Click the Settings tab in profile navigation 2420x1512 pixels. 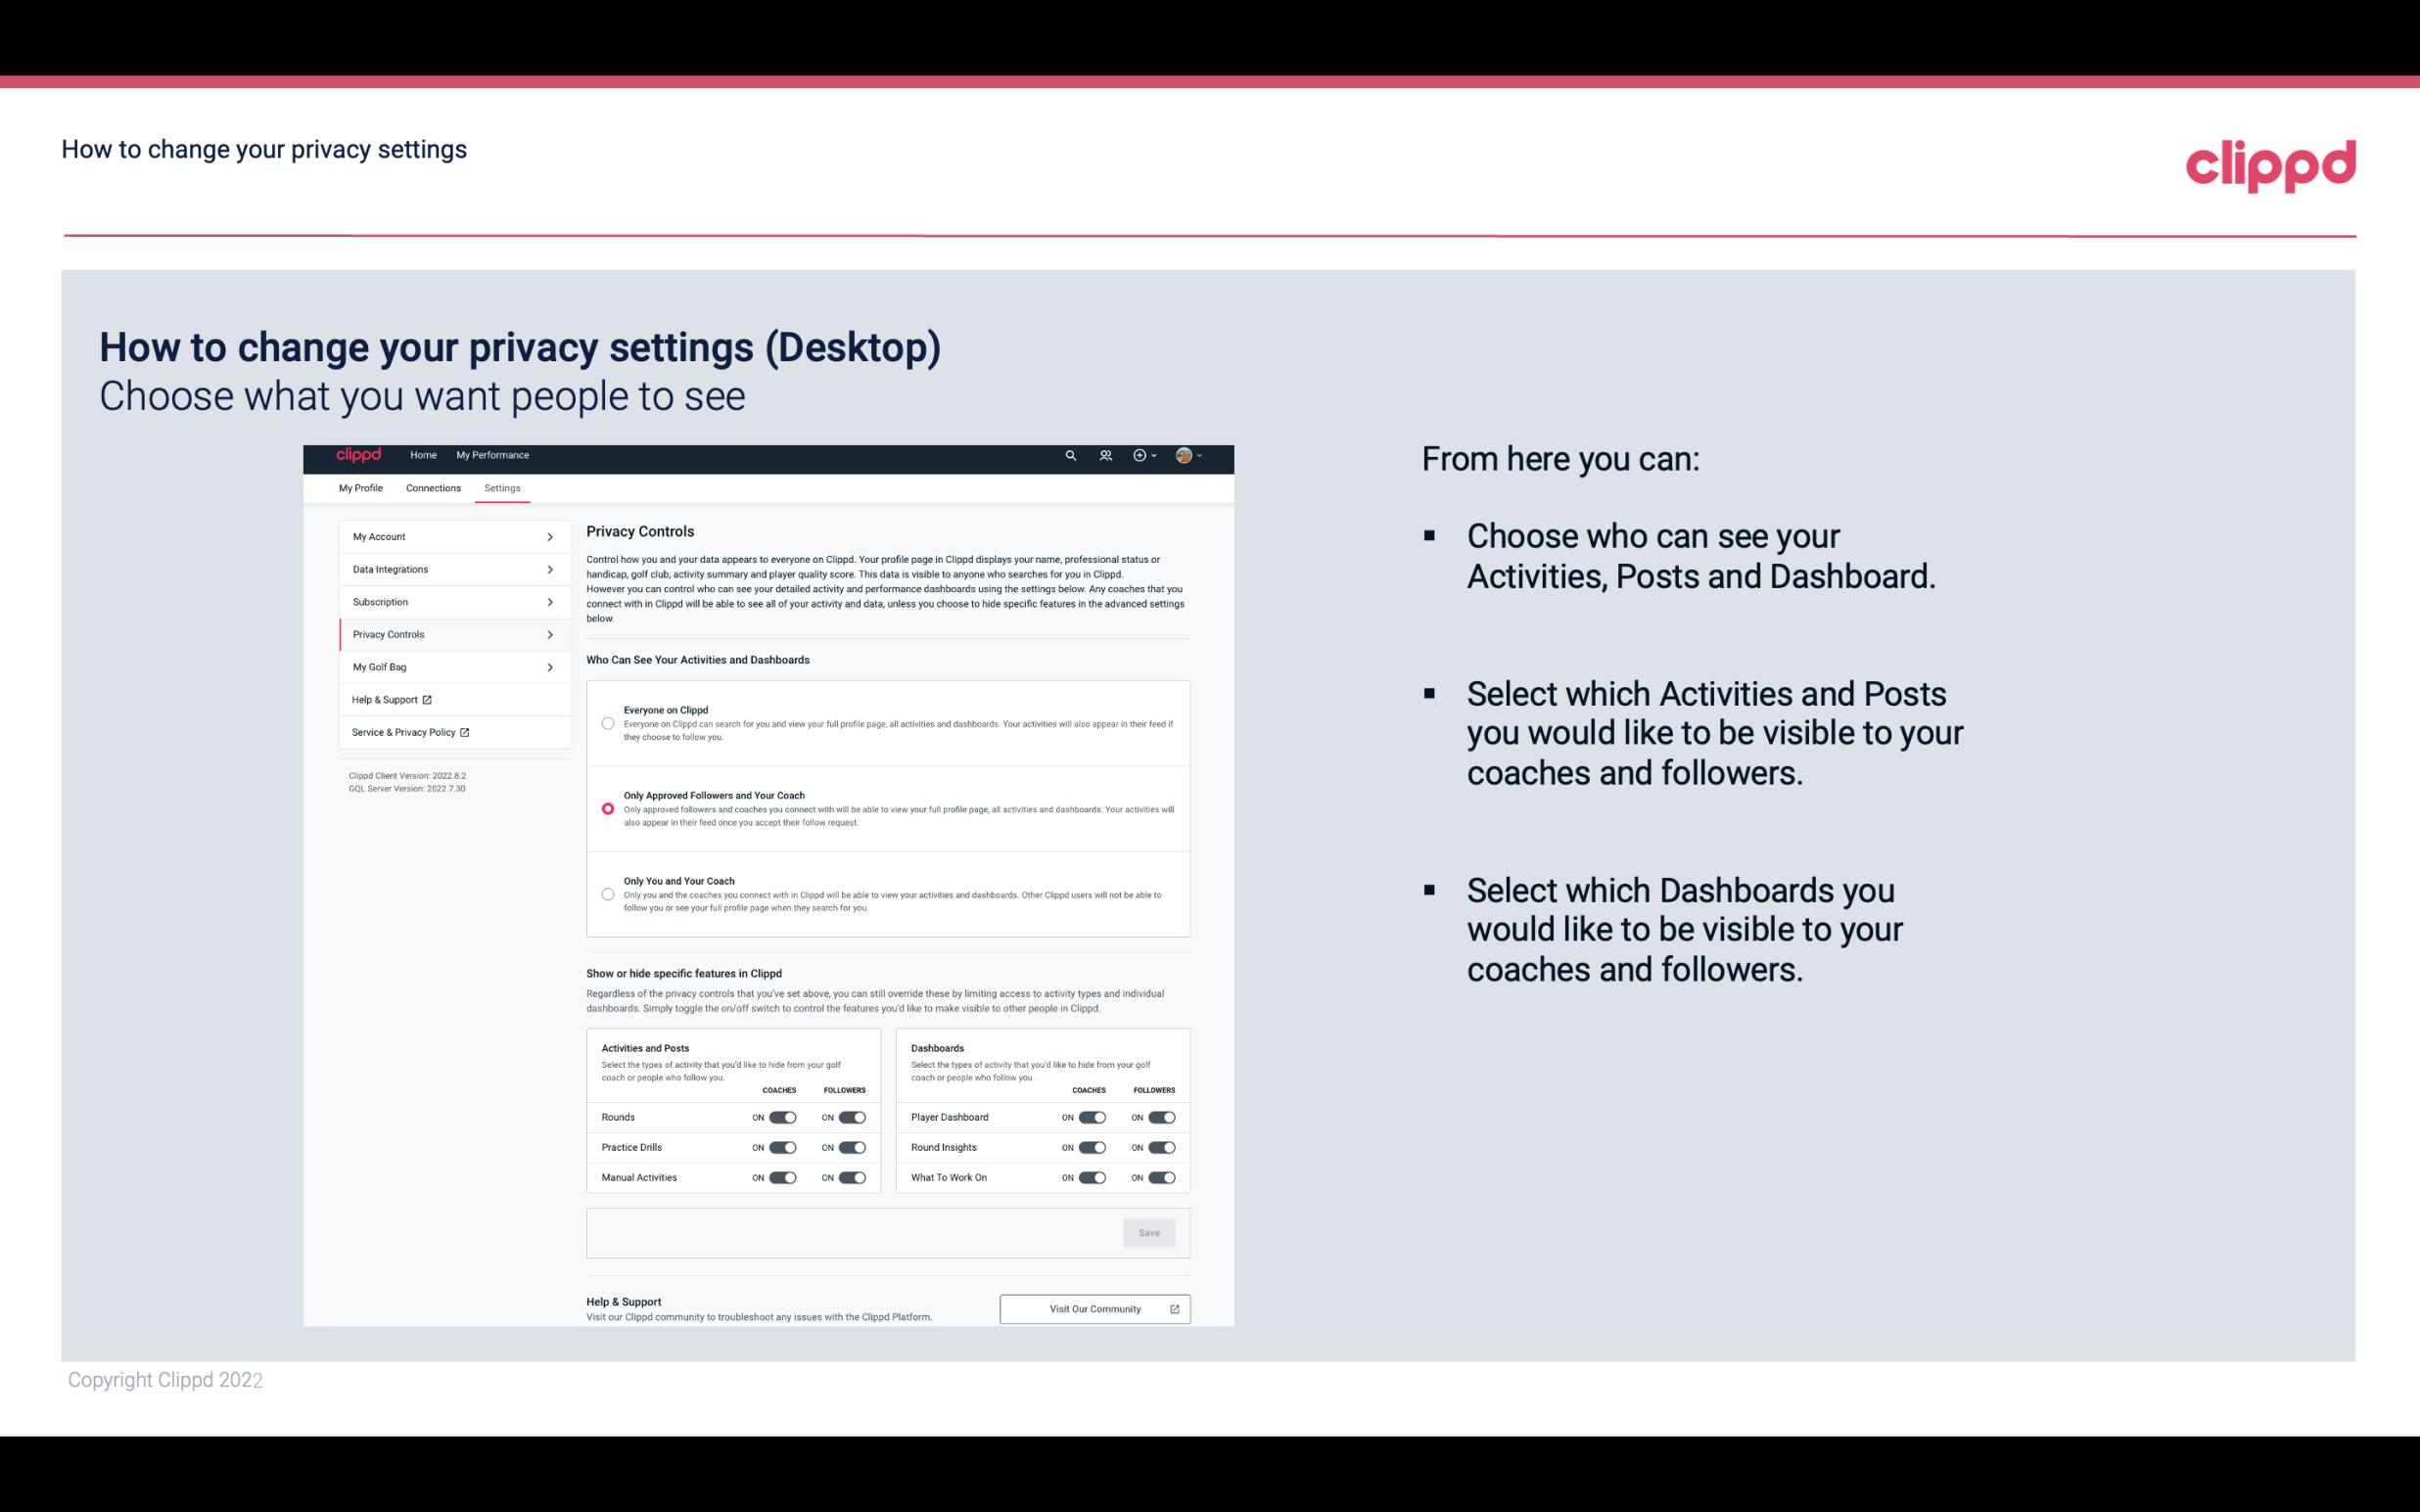[x=500, y=487]
